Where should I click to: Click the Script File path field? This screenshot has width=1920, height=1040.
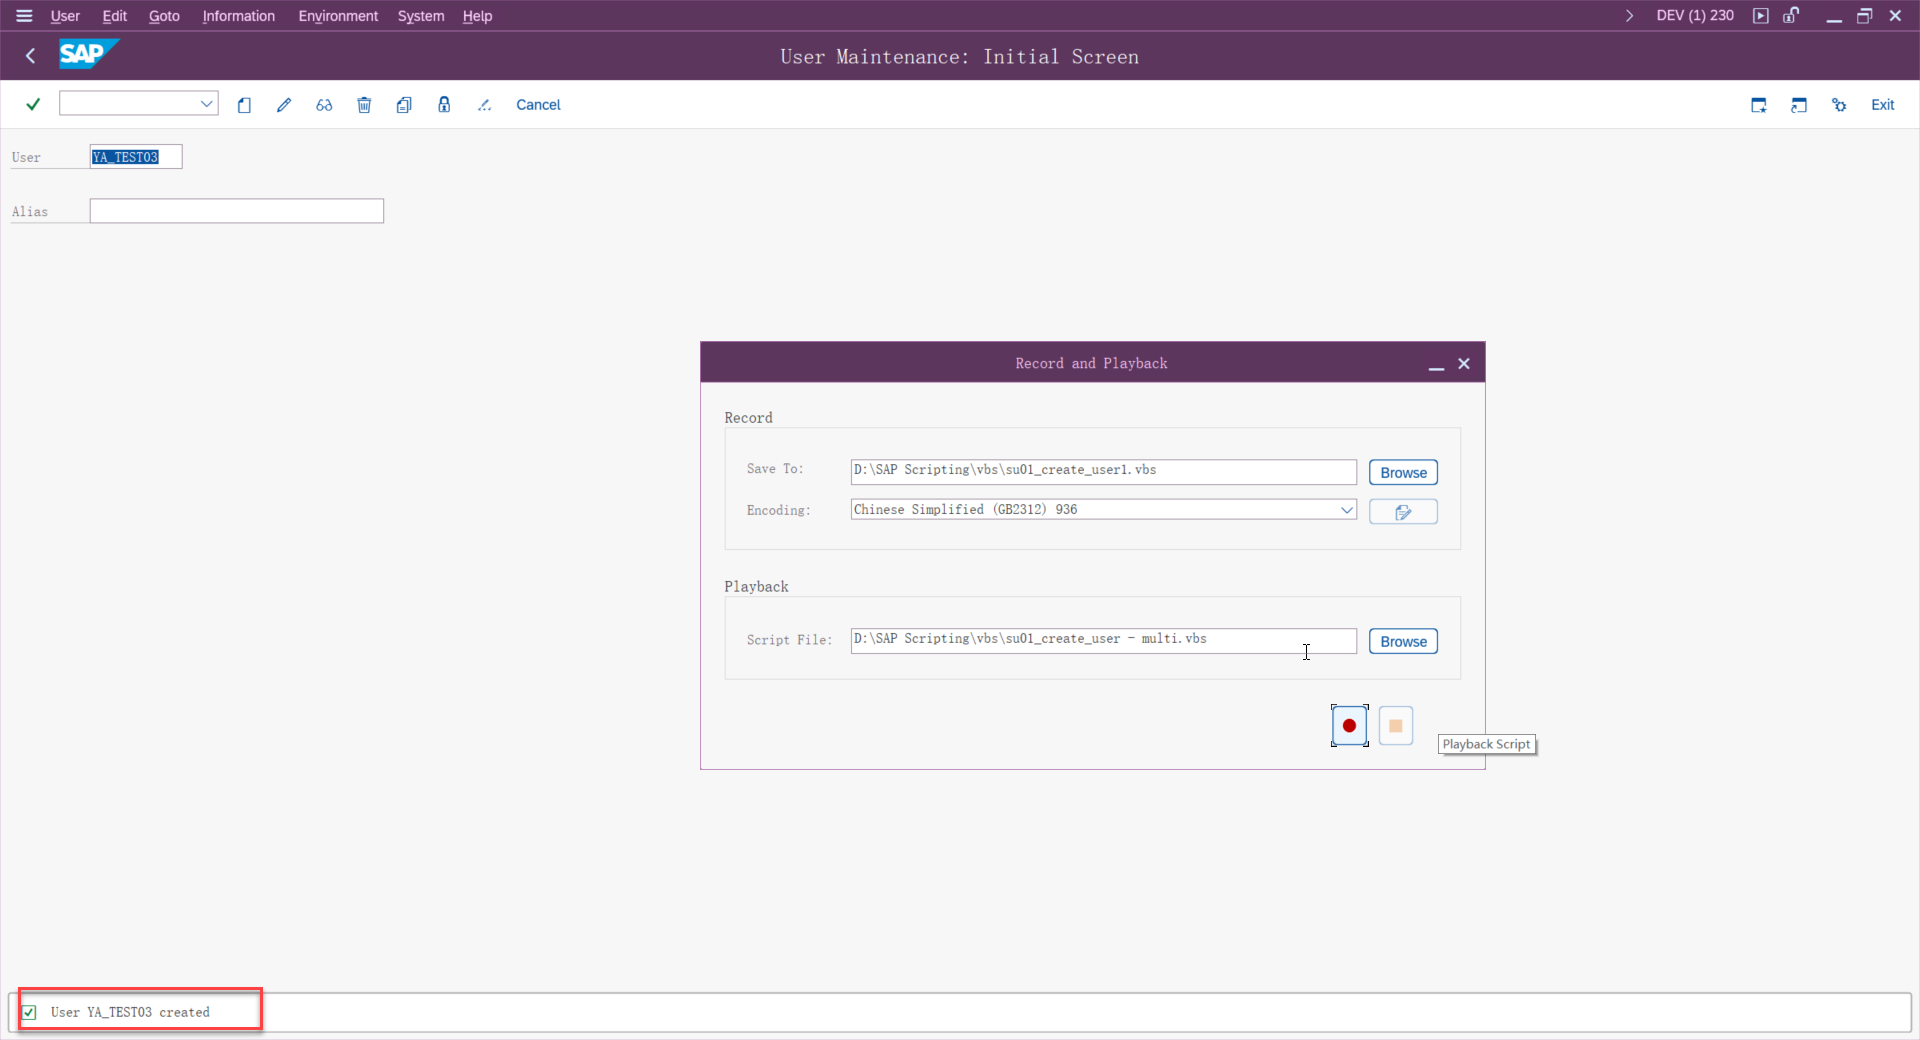(1103, 640)
